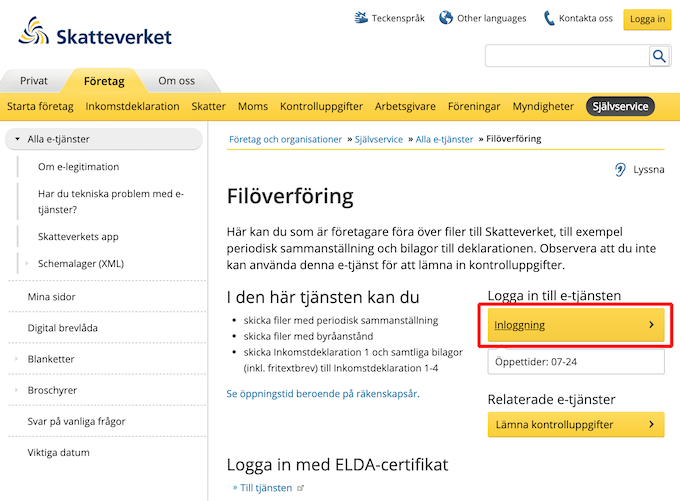Click the phone icon for Kontakta oss

549,18
